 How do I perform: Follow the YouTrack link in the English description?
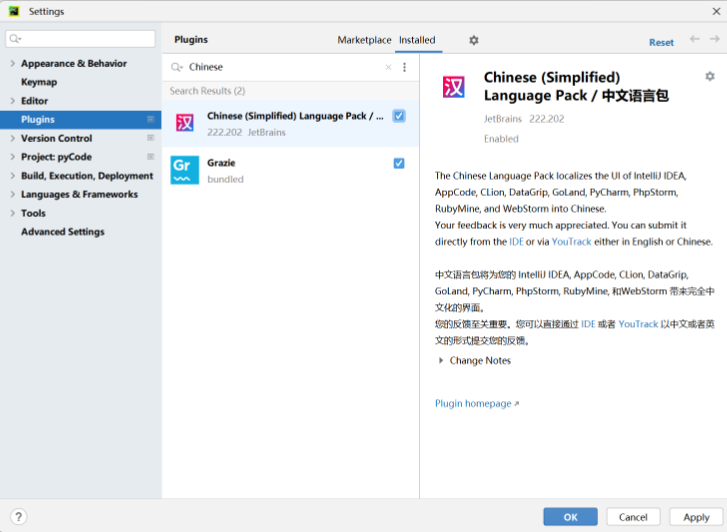[x=571, y=242]
